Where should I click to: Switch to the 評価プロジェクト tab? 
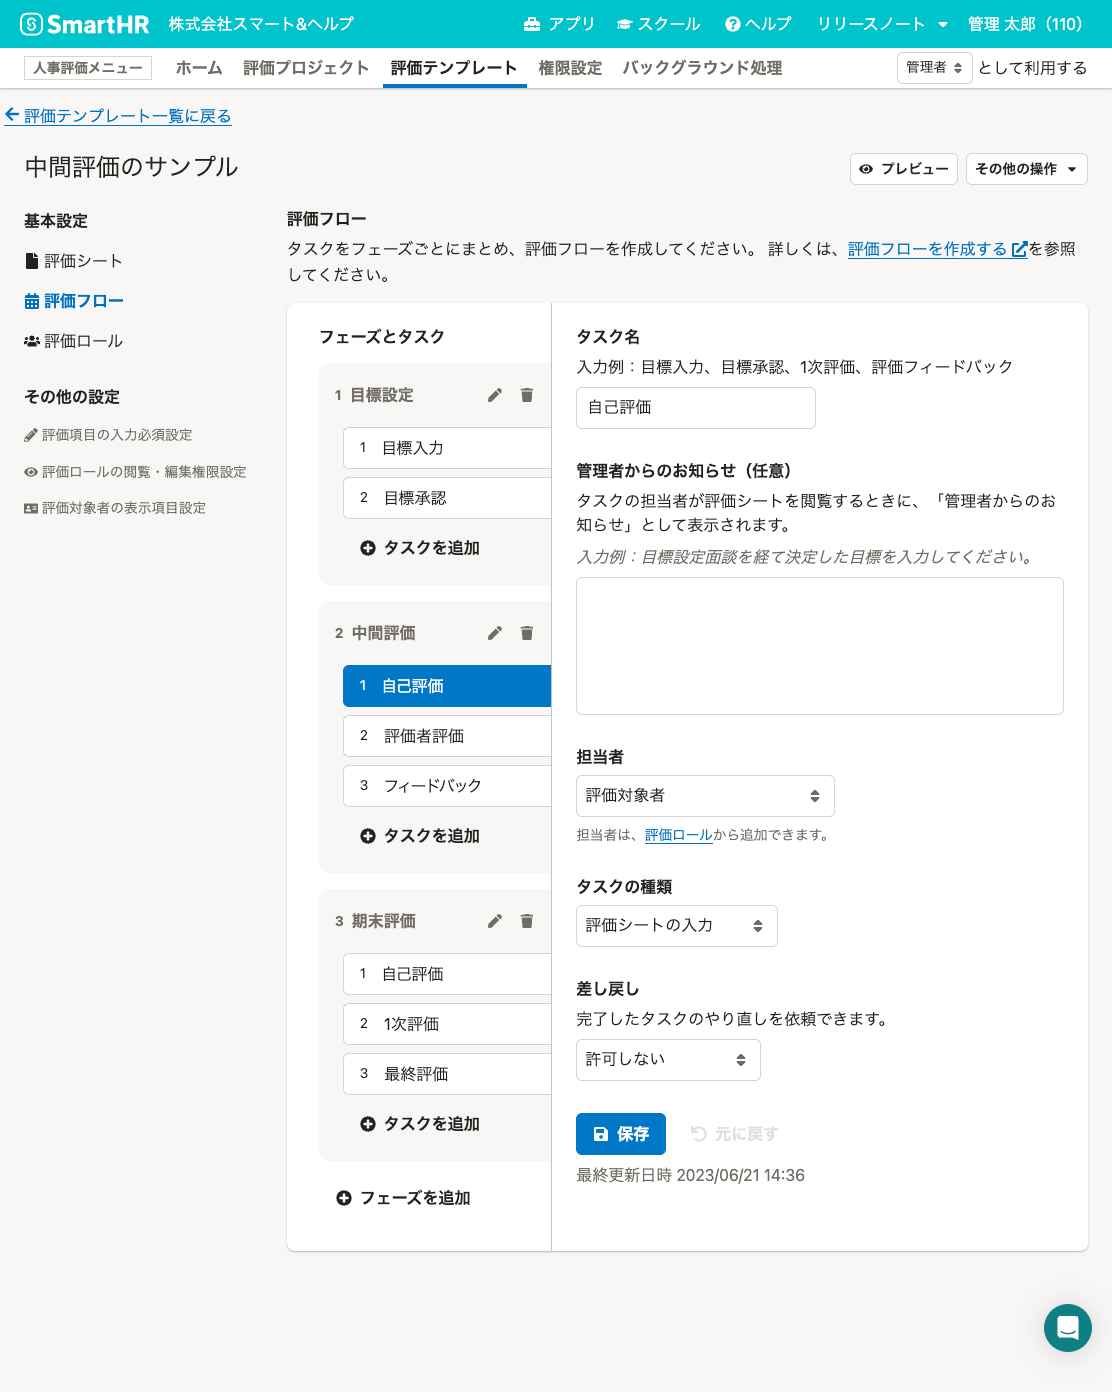click(306, 68)
